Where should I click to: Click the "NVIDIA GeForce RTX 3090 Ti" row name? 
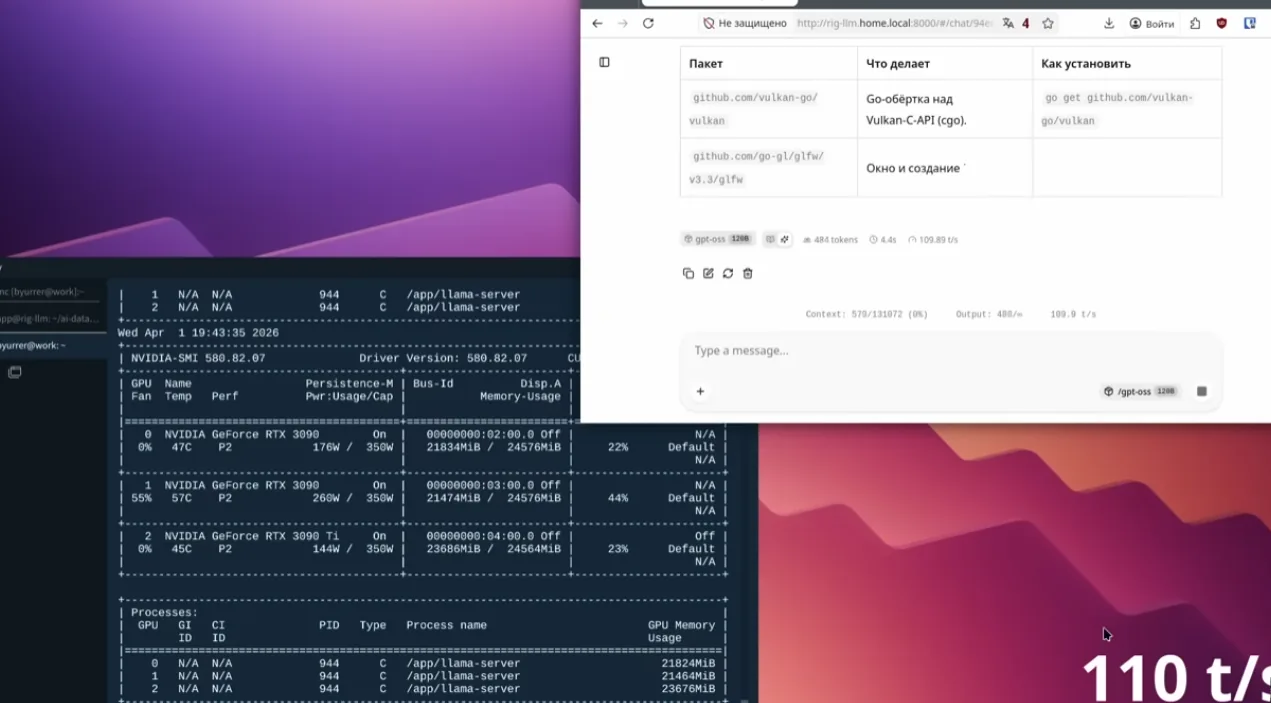(252, 536)
